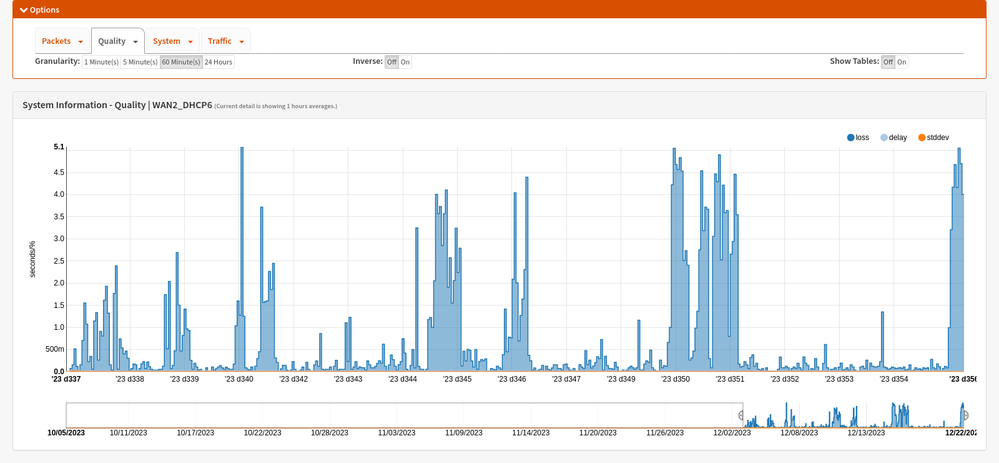Screen dimensions: 999x463
Task: Toggle the loss series legend dot
Action: tap(850, 137)
